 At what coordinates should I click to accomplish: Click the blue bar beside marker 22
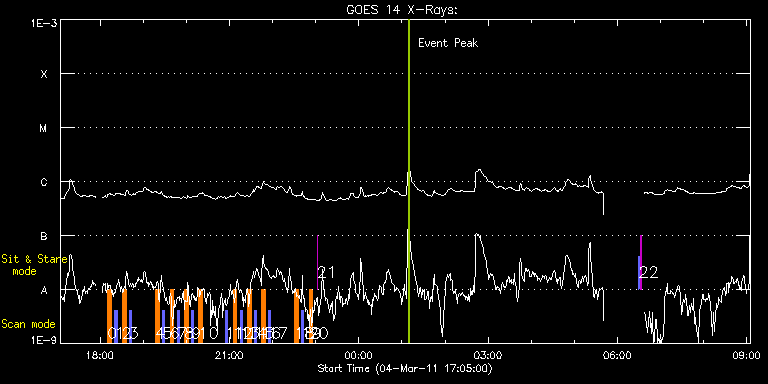coord(639,272)
